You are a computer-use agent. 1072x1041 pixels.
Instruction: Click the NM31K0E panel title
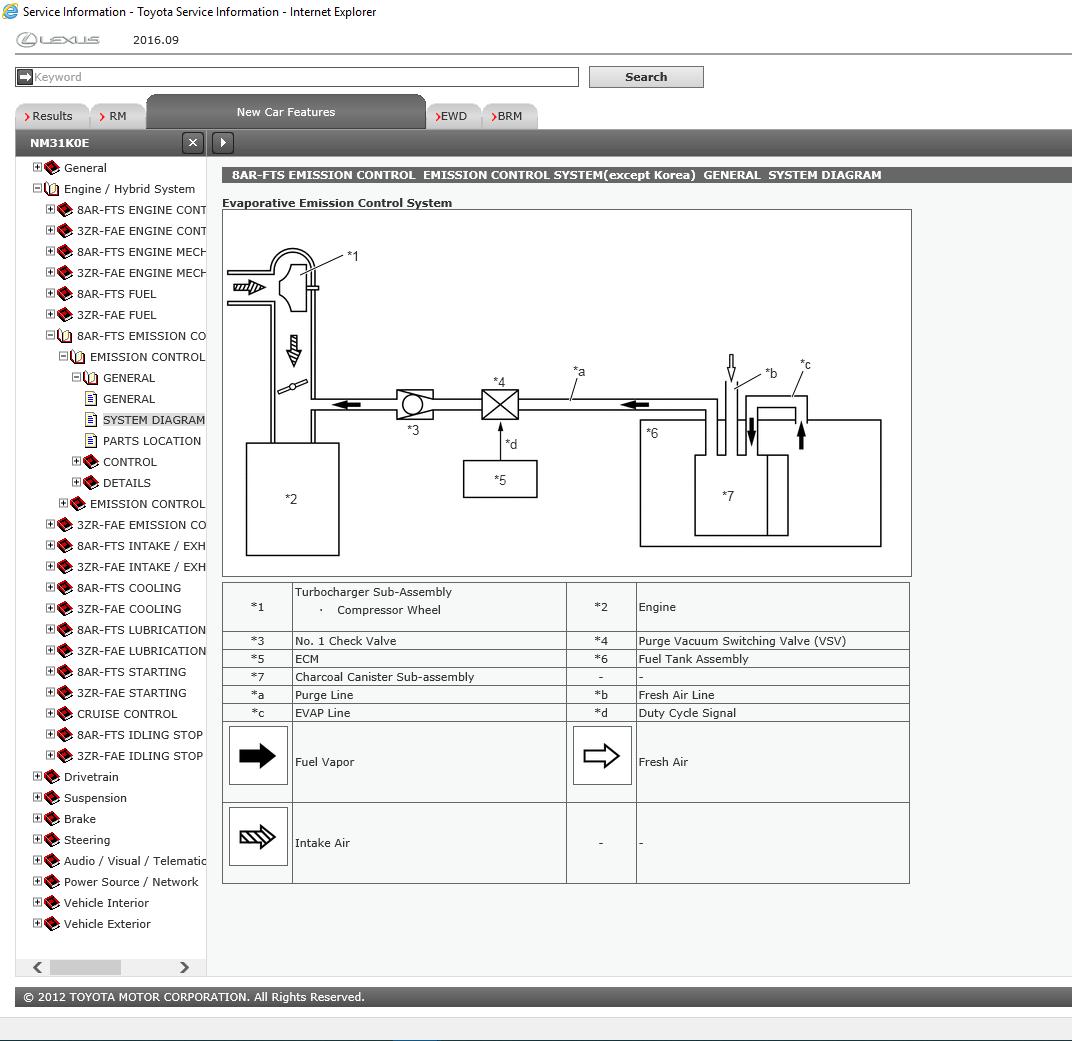coord(59,143)
